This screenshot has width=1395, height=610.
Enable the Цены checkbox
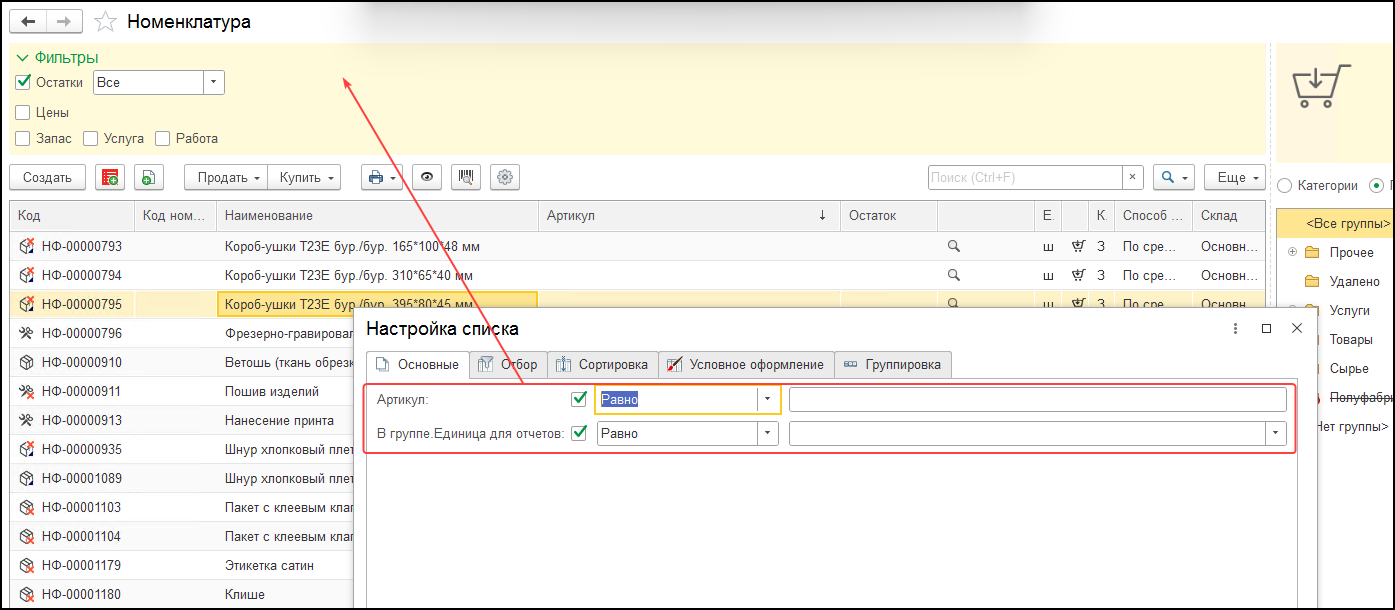(24, 112)
